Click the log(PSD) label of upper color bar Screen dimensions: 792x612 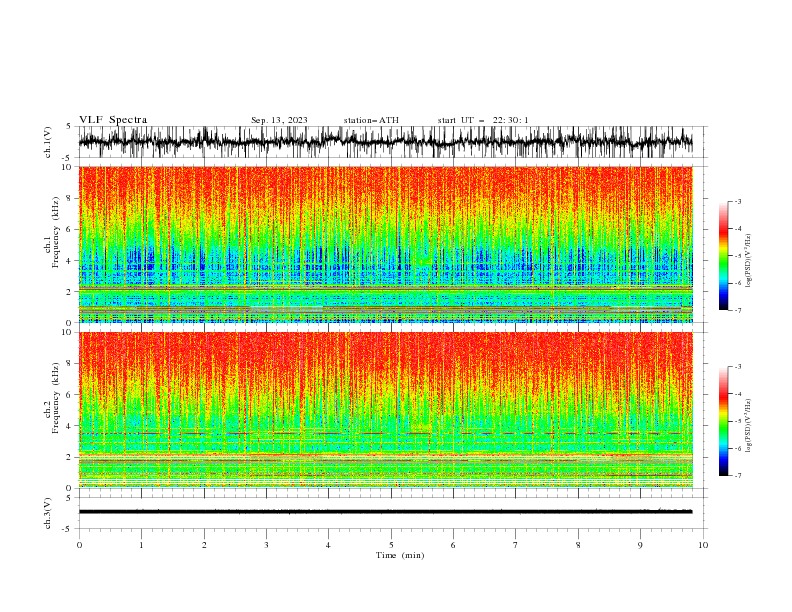click(749, 261)
